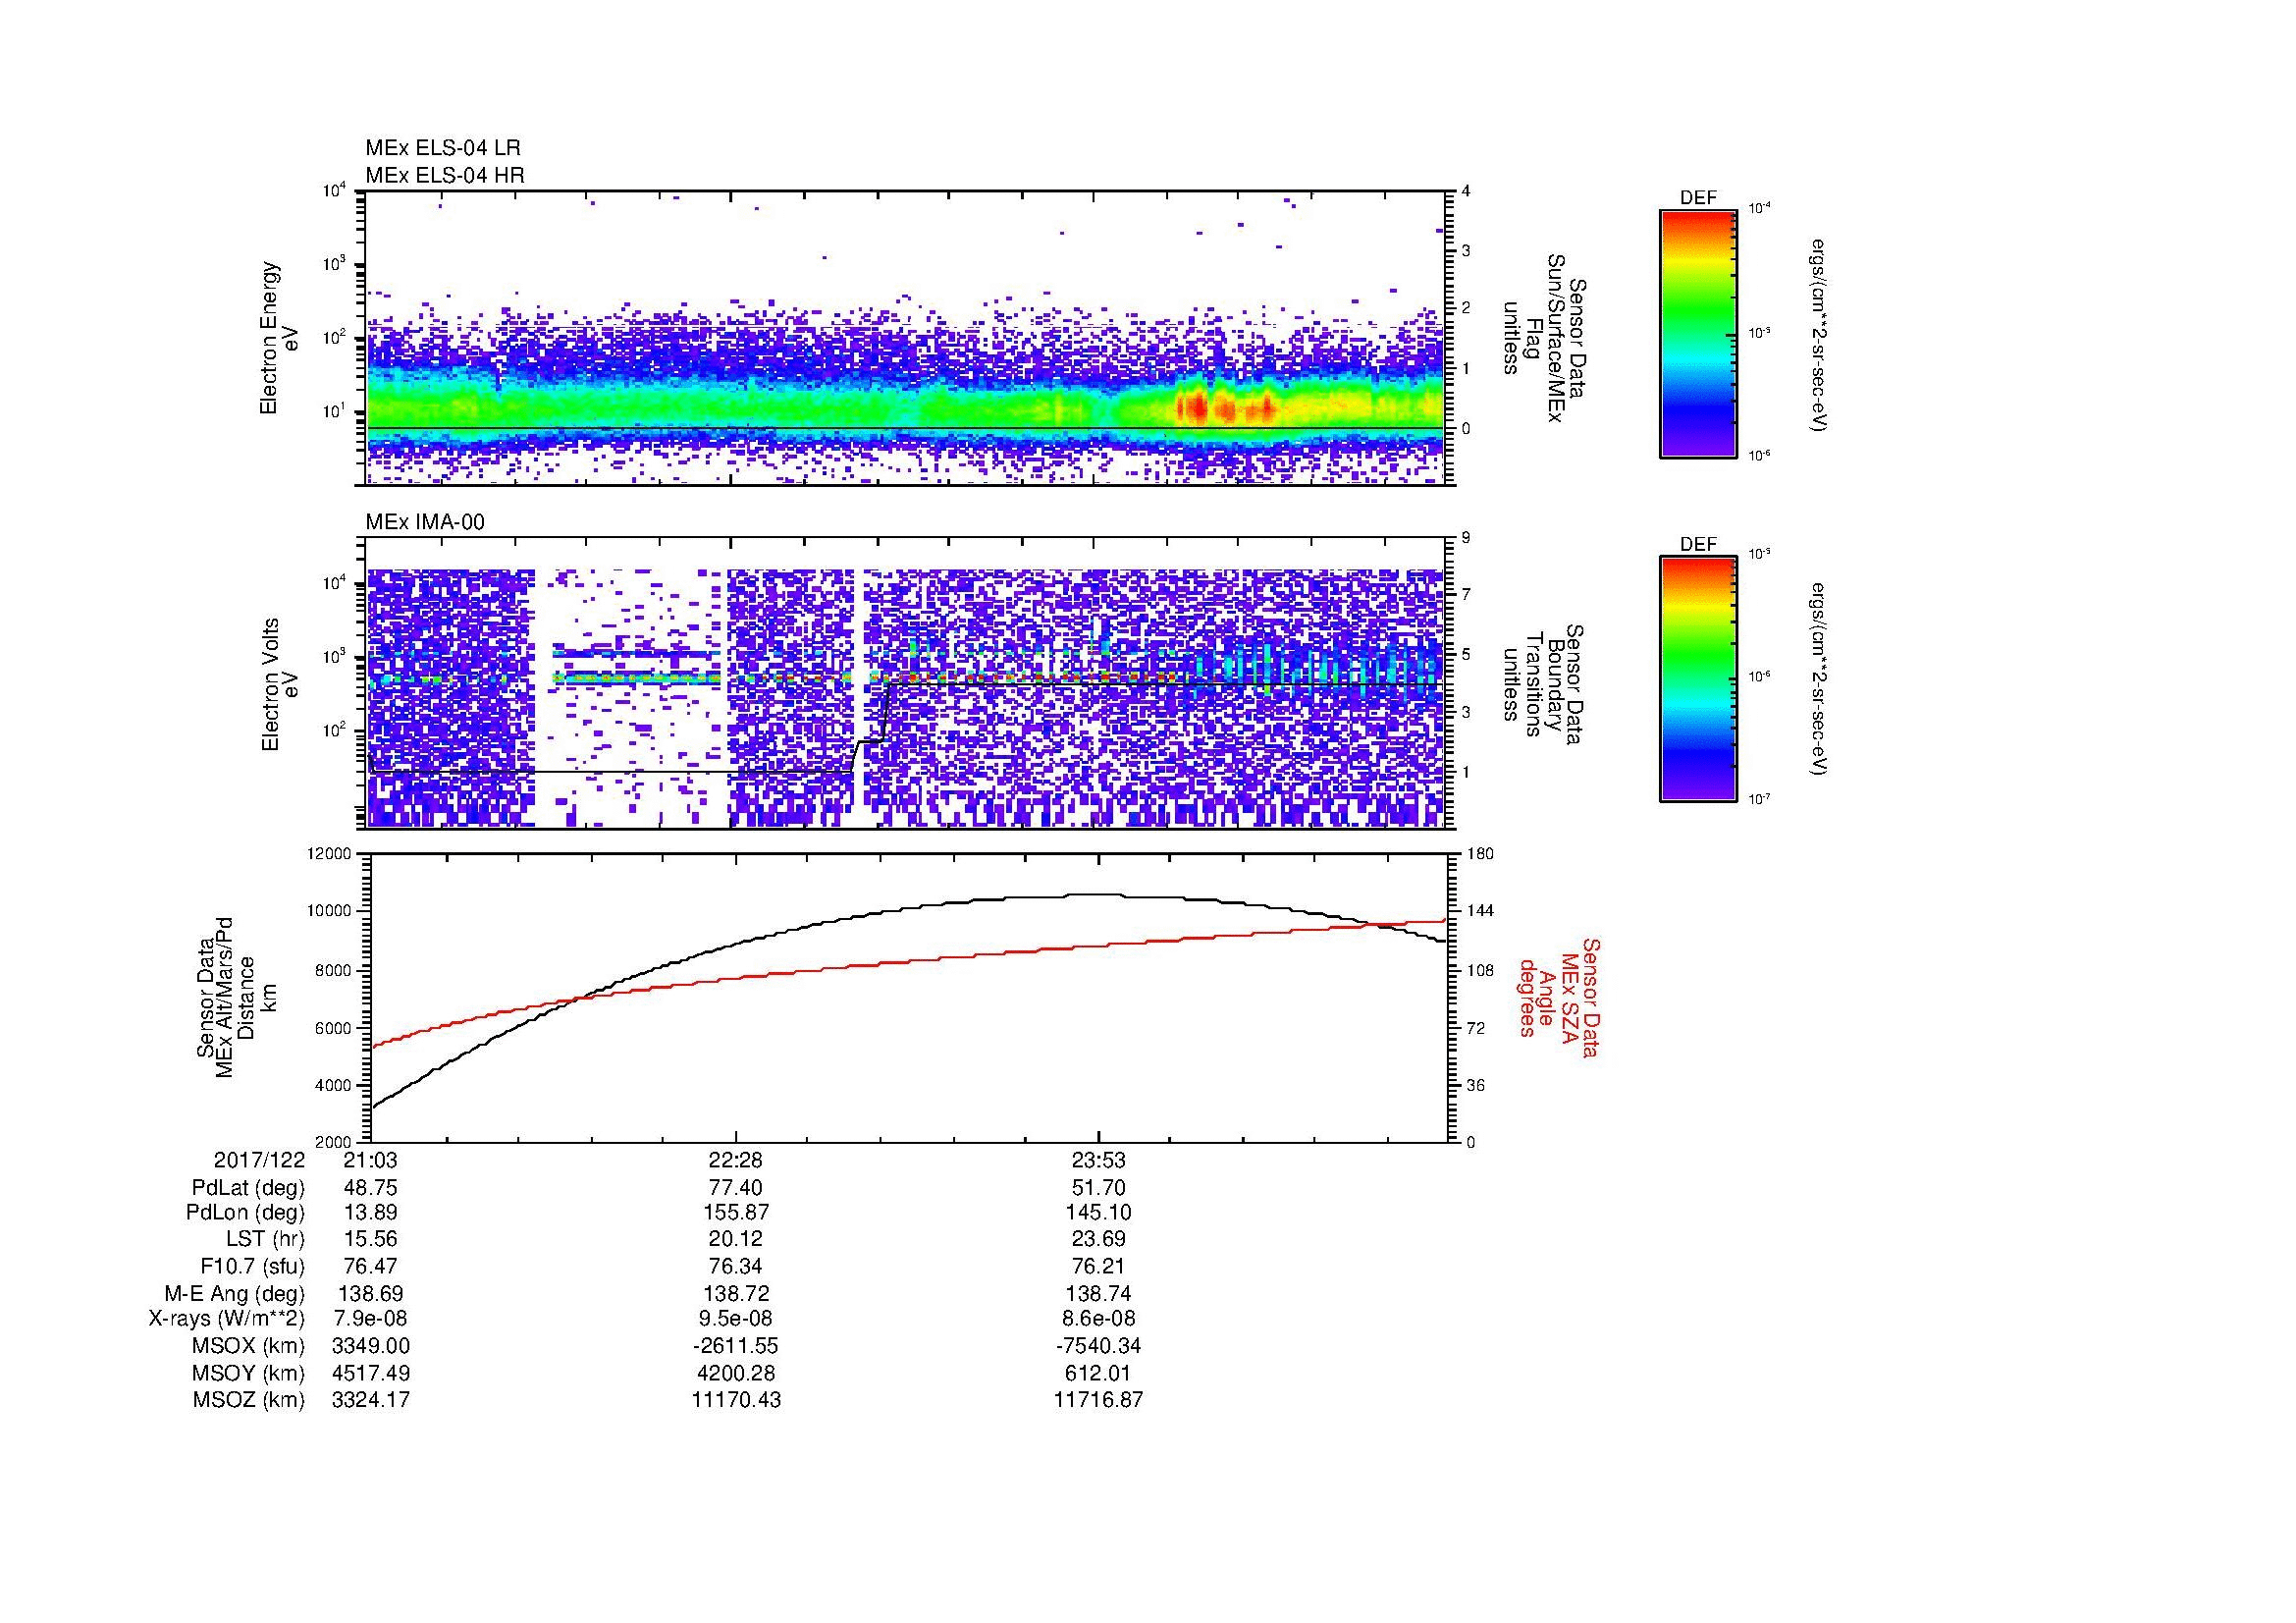This screenshot has height=1623, width=2296.
Task: Click the X-rays value 9.5e-08
Action: click(x=736, y=1319)
